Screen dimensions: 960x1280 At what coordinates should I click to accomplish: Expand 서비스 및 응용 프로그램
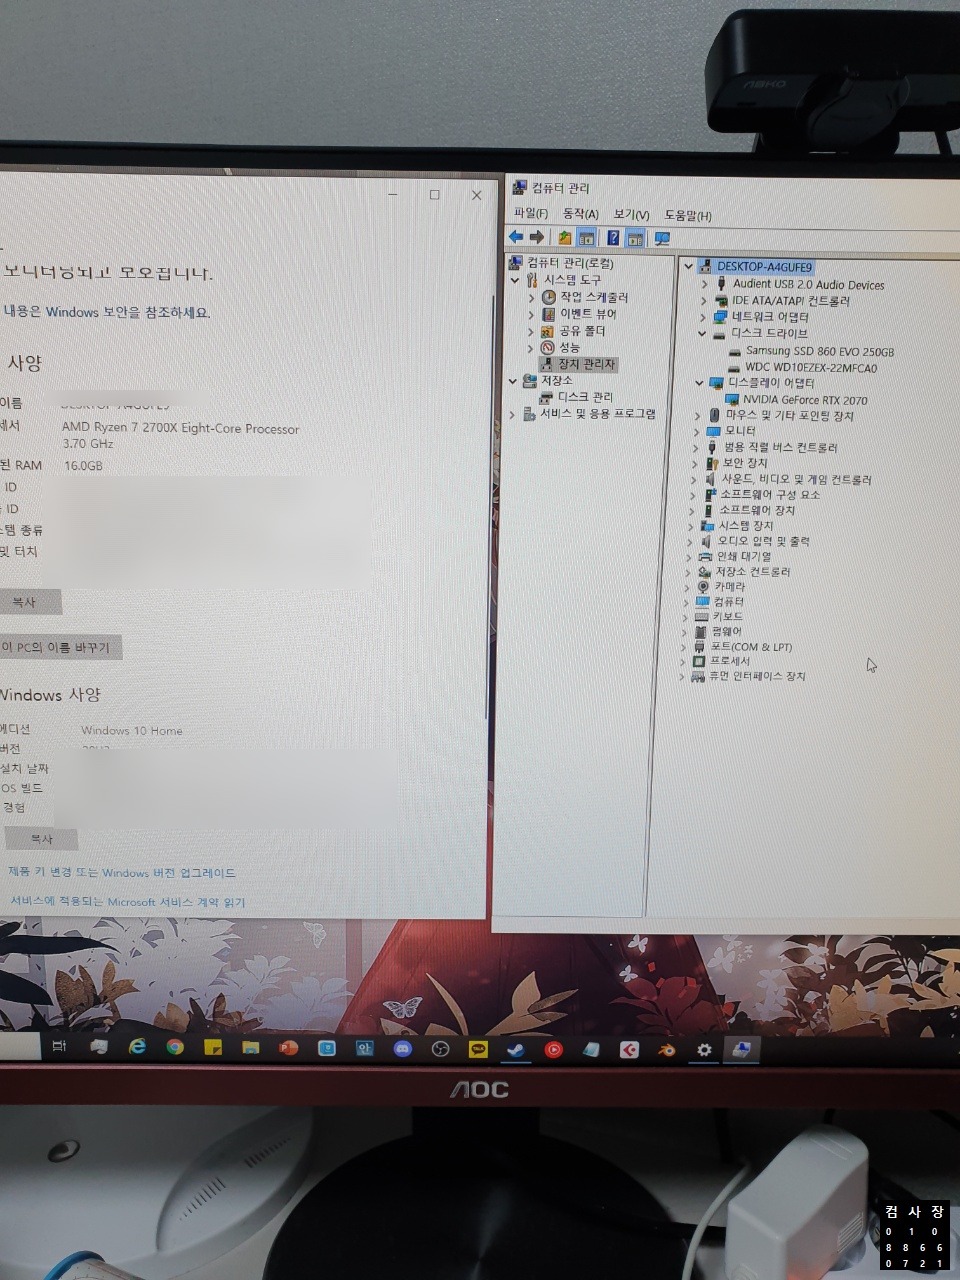[512, 414]
